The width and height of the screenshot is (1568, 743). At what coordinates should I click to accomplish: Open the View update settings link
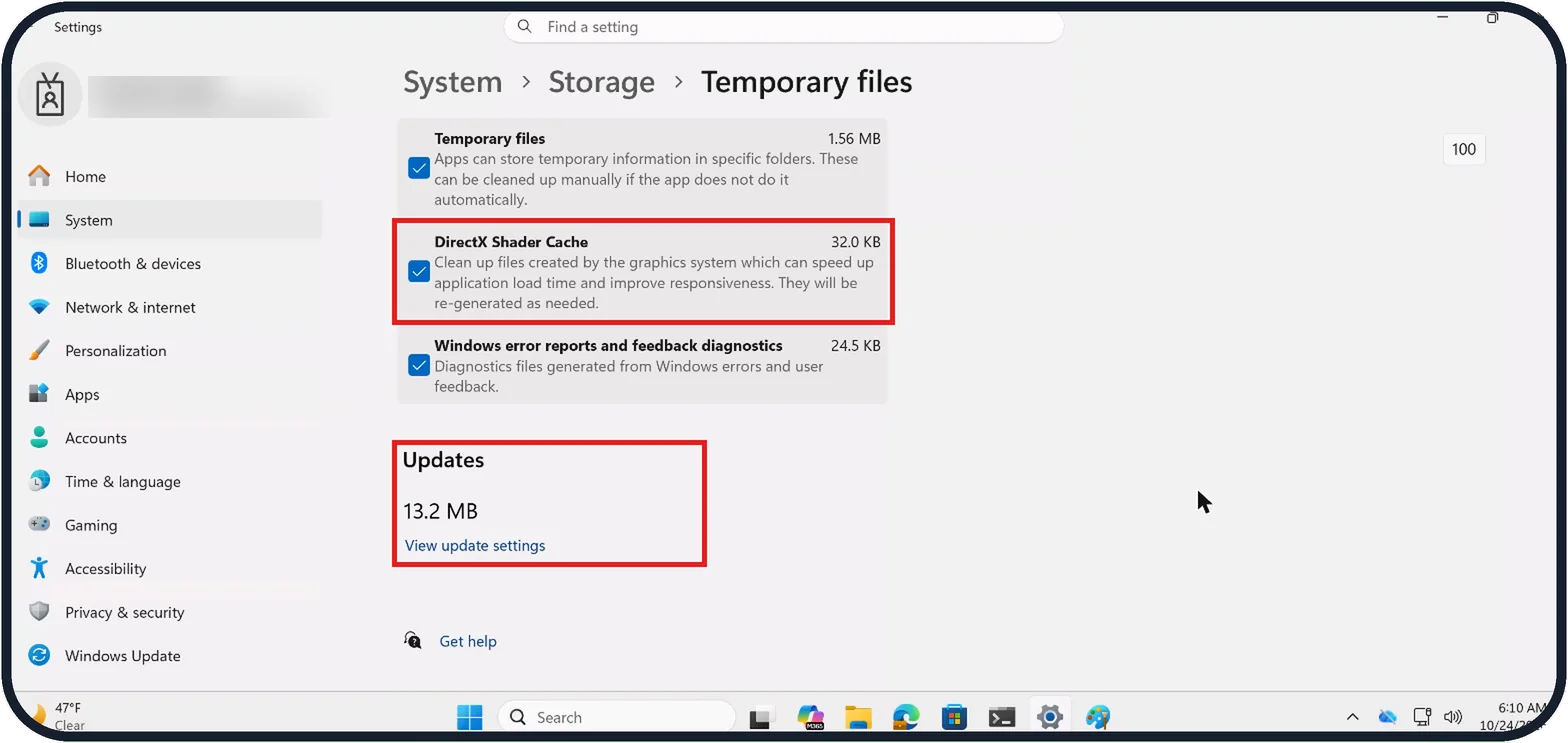(x=475, y=546)
